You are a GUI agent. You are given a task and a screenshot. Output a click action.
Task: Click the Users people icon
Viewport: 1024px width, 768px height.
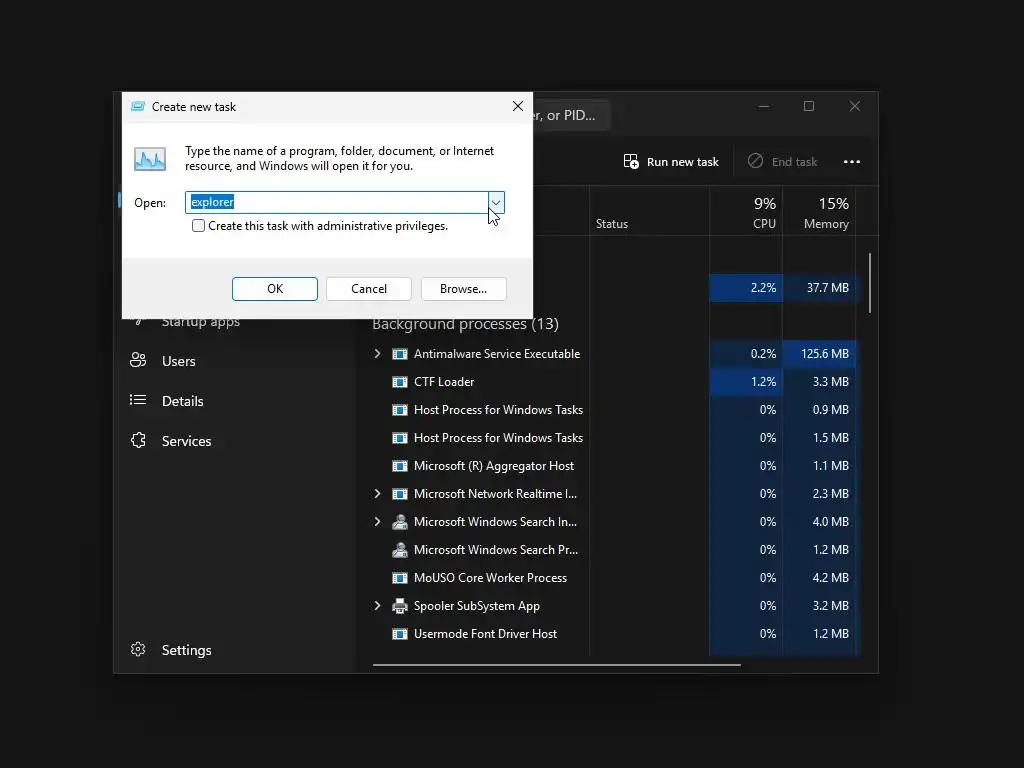tap(138, 360)
